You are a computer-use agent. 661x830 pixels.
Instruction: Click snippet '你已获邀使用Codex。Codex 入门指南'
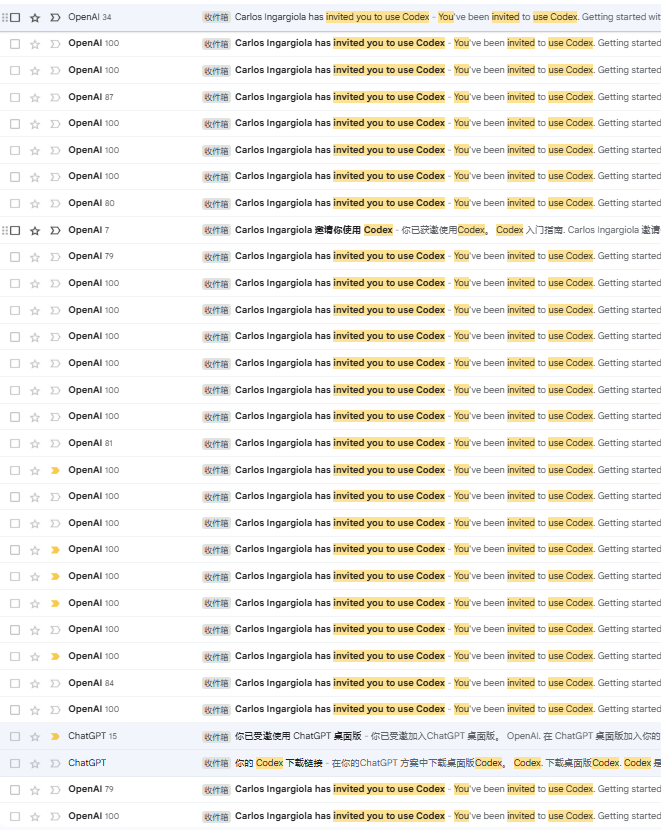pyautogui.click(x=483, y=230)
